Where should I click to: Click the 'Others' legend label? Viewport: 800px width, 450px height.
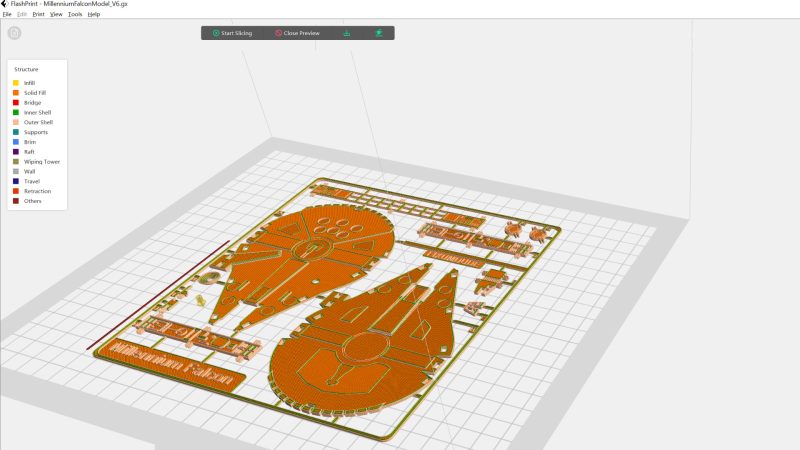(32, 201)
